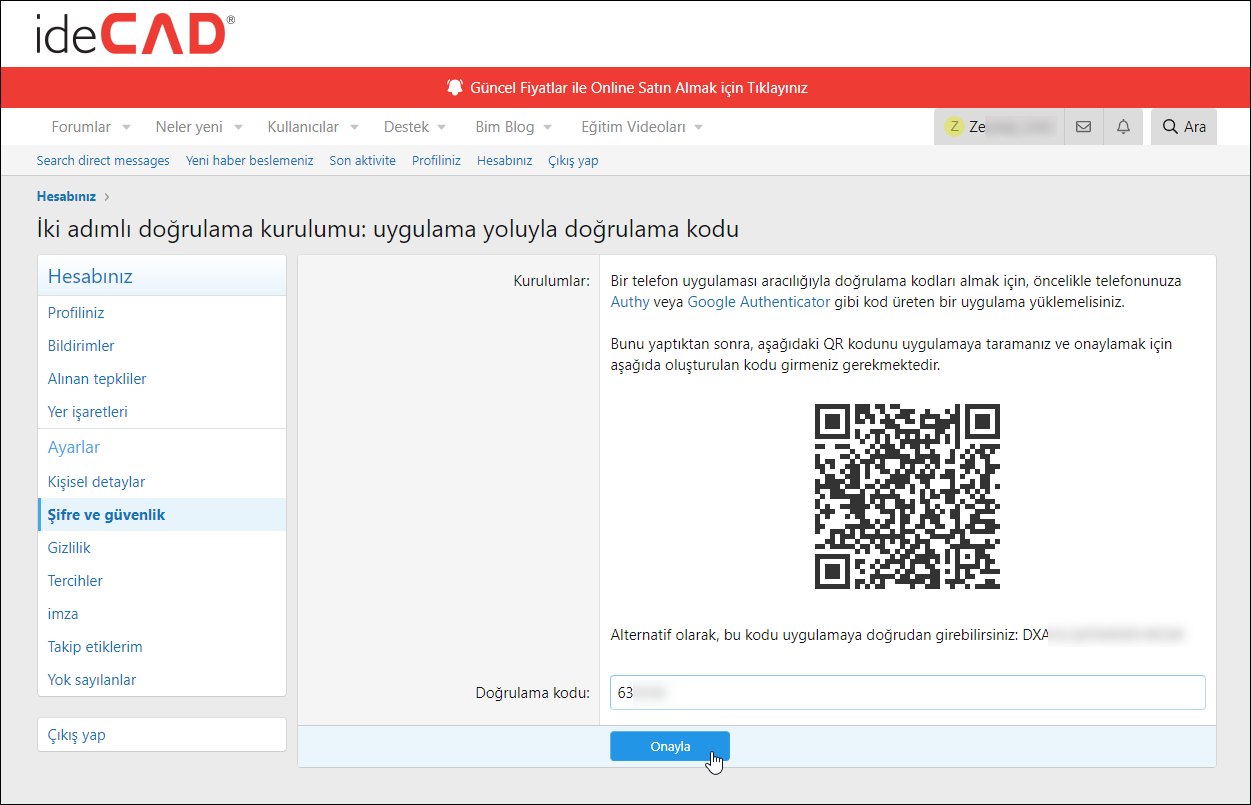The image size is (1251, 805).
Task: Select Yer işaretleri in the sidebar
Action: pyautogui.click(x=162, y=412)
